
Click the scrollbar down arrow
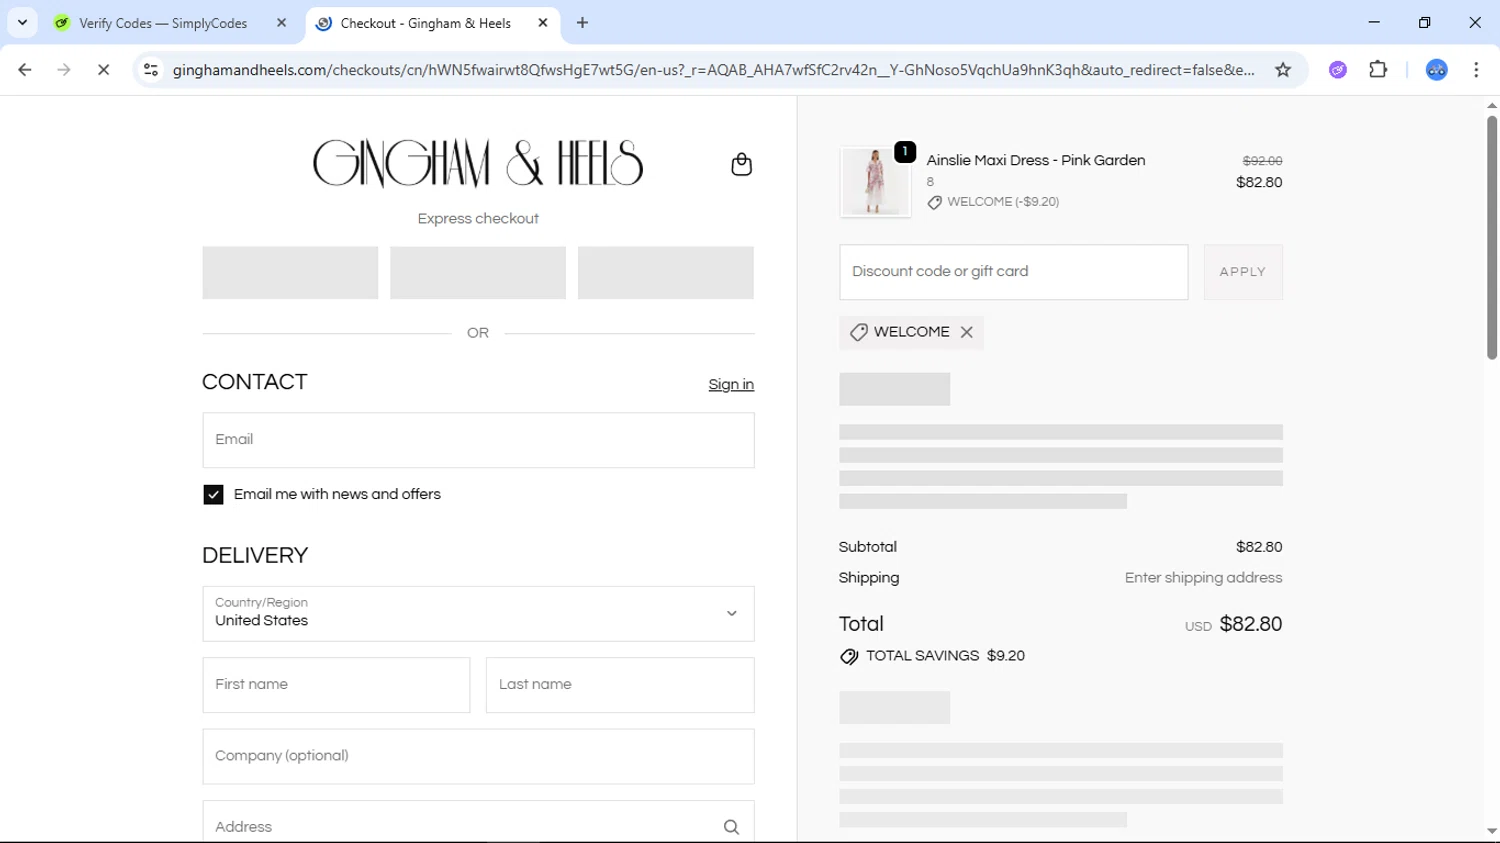click(1491, 831)
